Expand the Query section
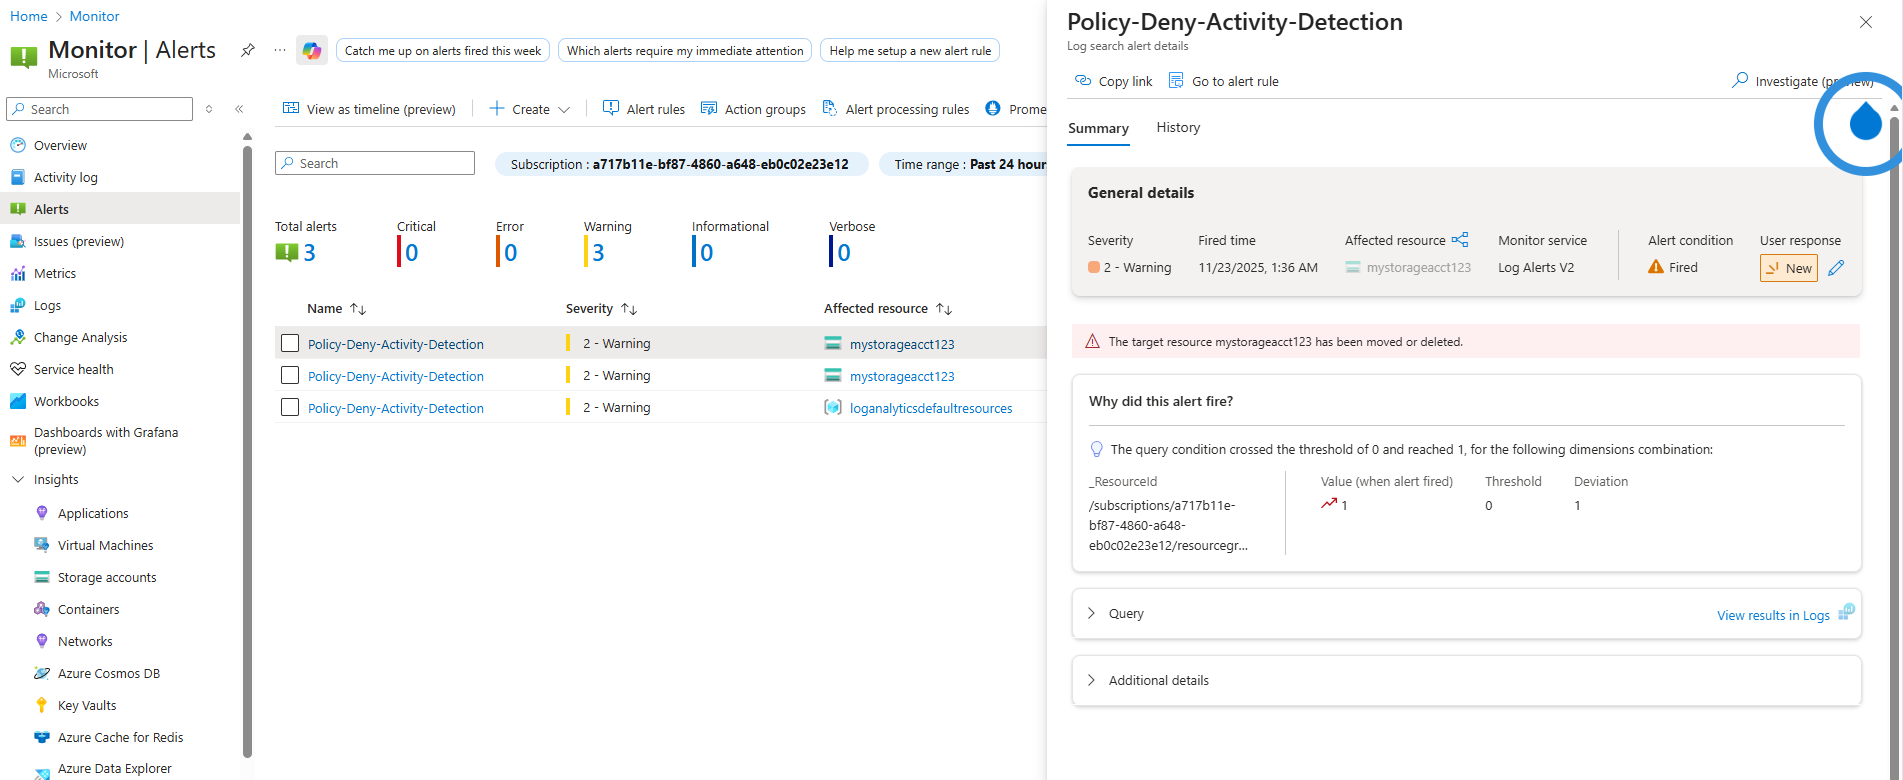Screen dimensions: 1903x780 pyautogui.click(x=1091, y=613)
